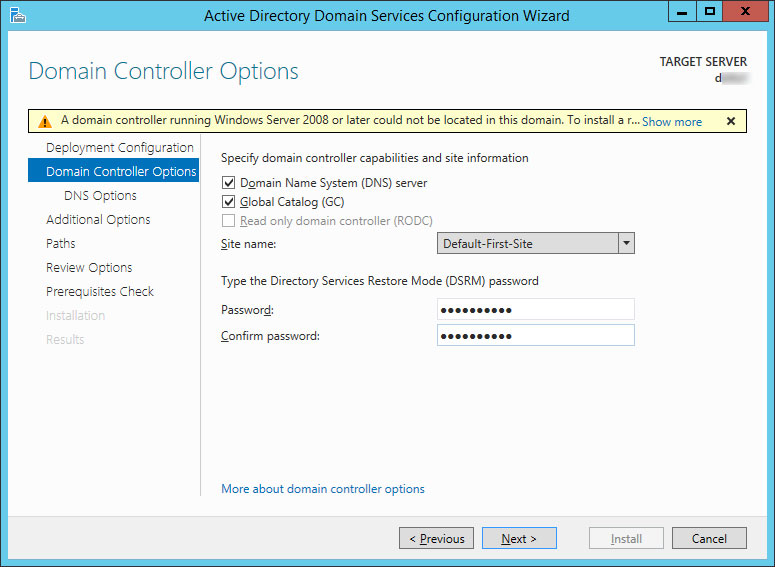Close the wizard window
The image size is (775, 567).
click(x=745, y=11)
